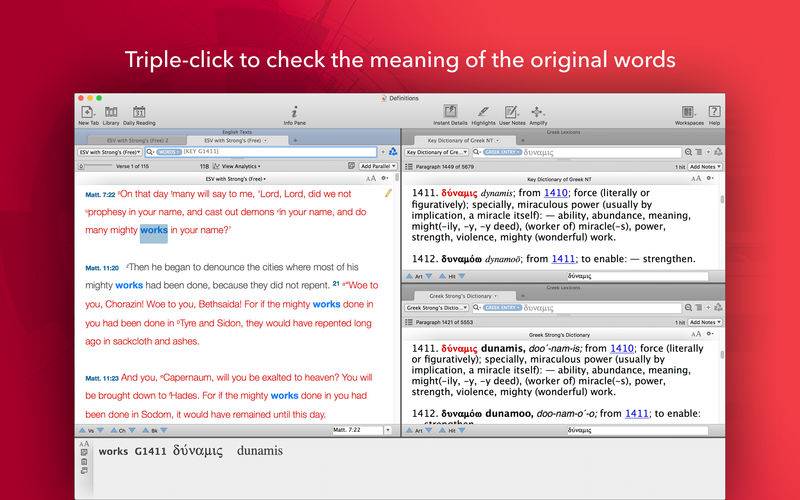Image resolution: width=800 pixels, height=500 pixels.
Task: Open Add Notes dropdown in the Key Dictionary pane
Action: tap(705, 166)
